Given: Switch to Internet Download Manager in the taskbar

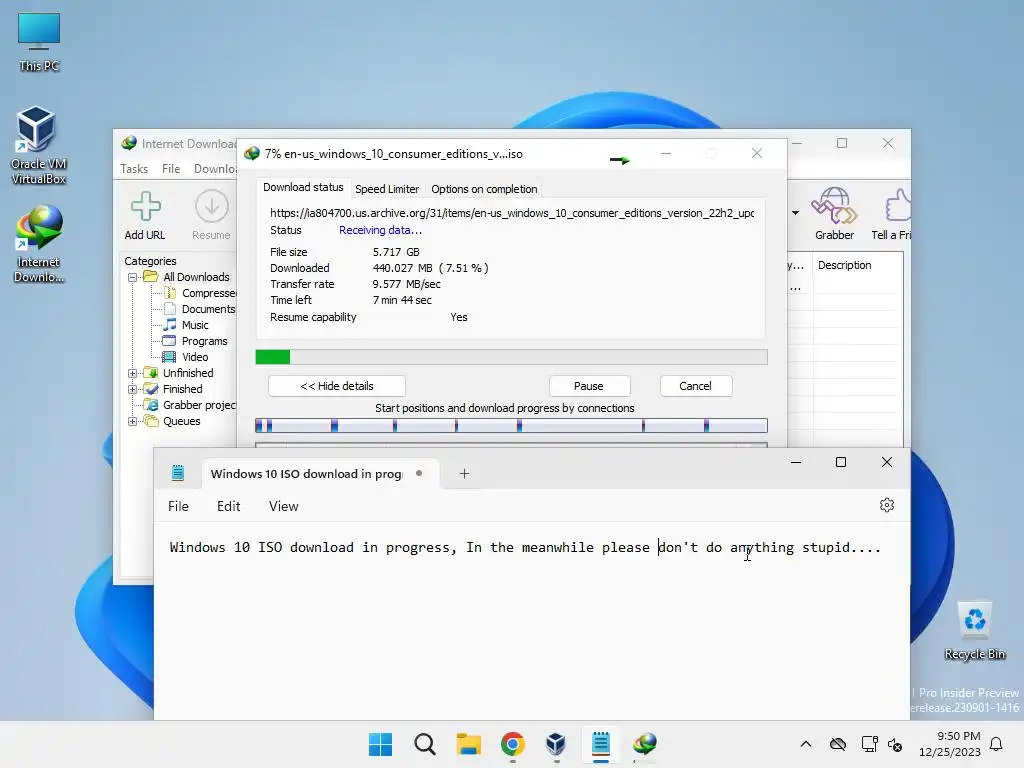Looking at the screenshot, I should tap(645, 744).
